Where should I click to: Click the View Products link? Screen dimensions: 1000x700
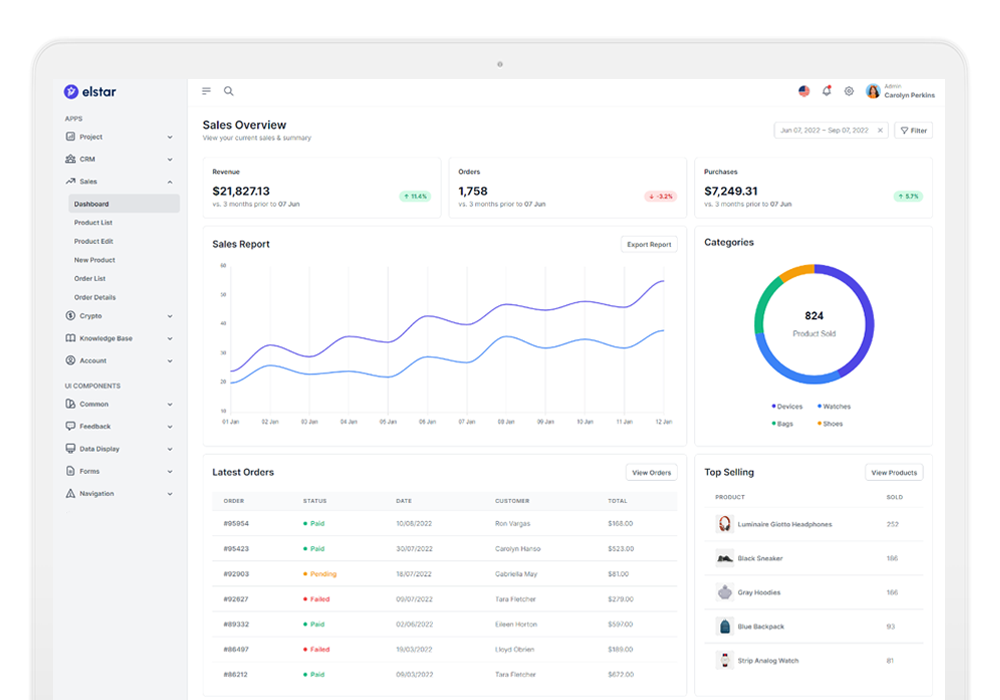coord(894,471)
